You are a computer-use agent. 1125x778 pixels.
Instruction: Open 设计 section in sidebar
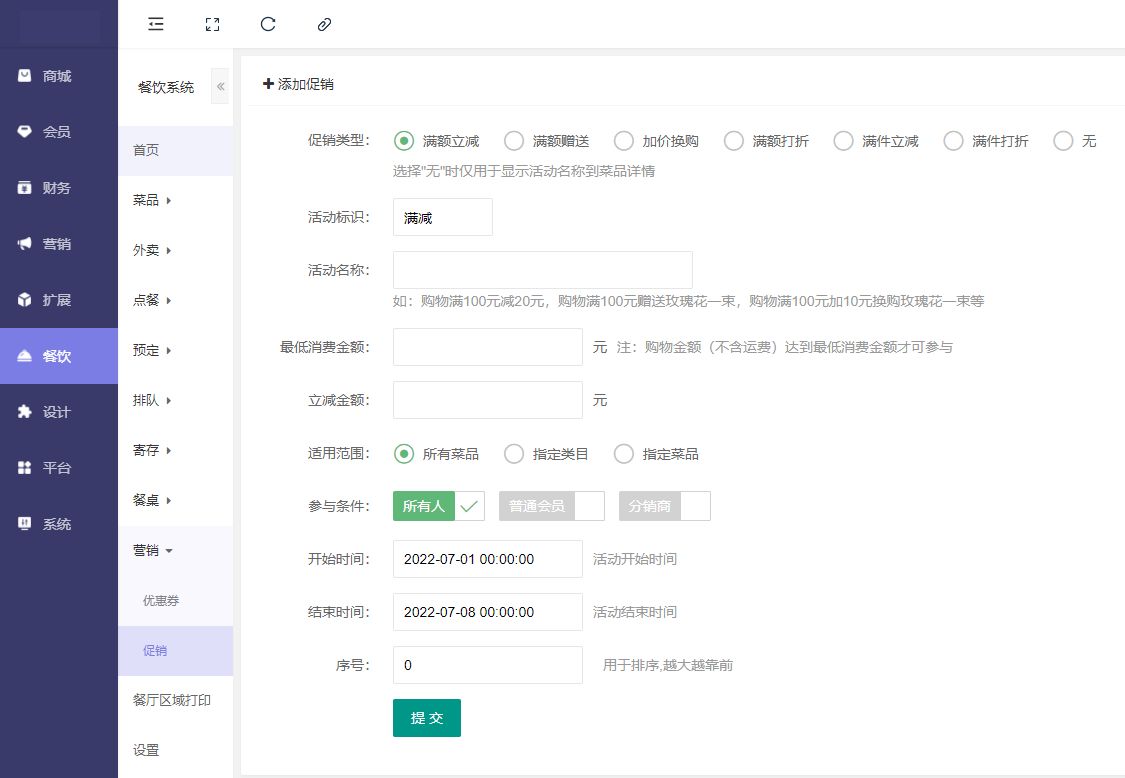[x=58, y=412]
